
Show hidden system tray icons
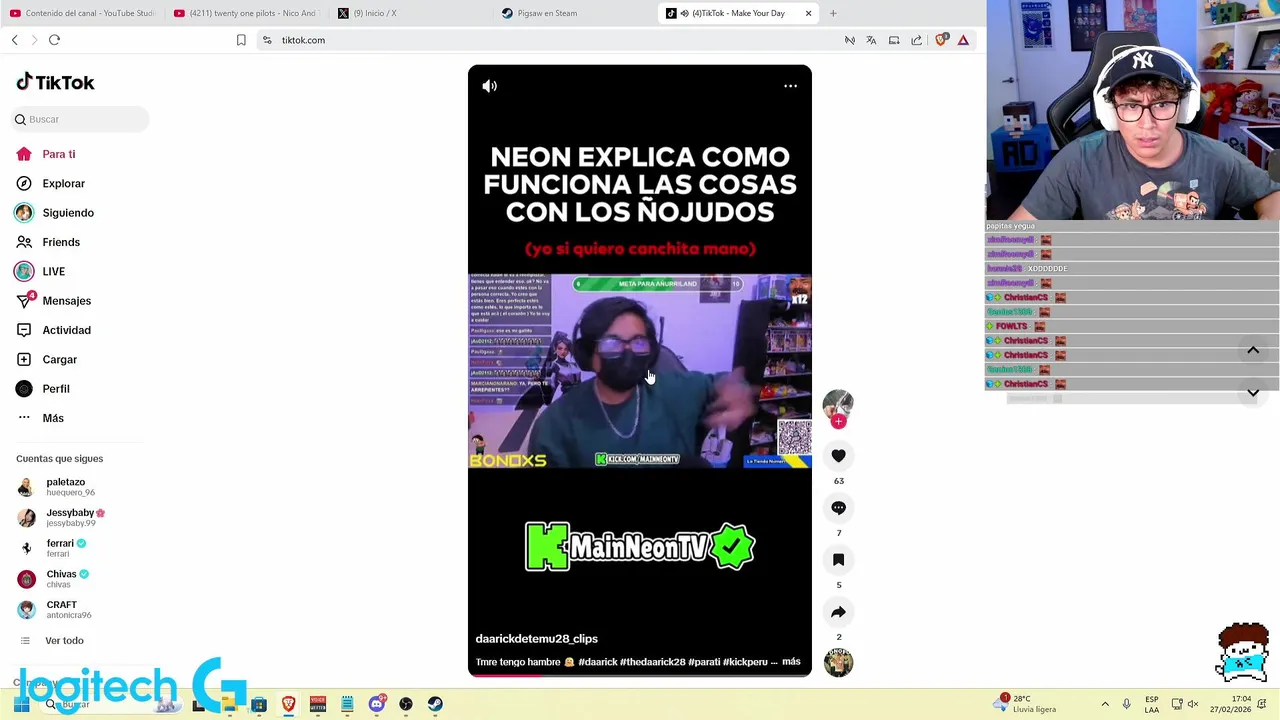[x=1105, y=704]
